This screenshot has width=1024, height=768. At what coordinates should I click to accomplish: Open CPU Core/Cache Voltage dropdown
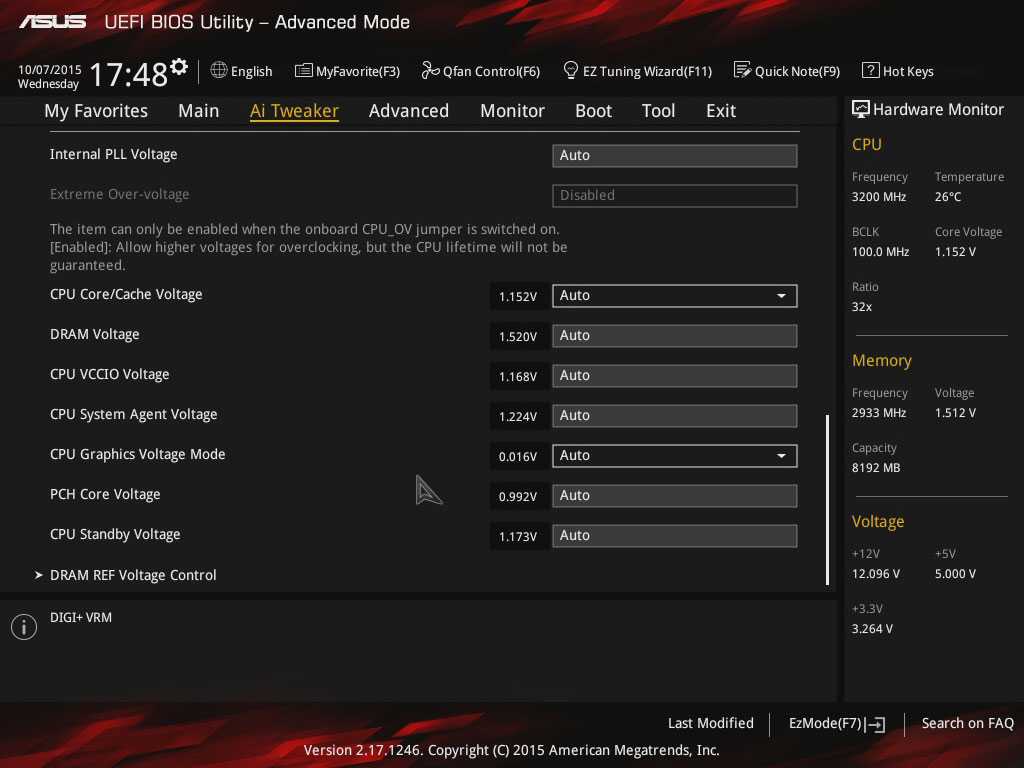pyautogui.click(x=780, y=296)
